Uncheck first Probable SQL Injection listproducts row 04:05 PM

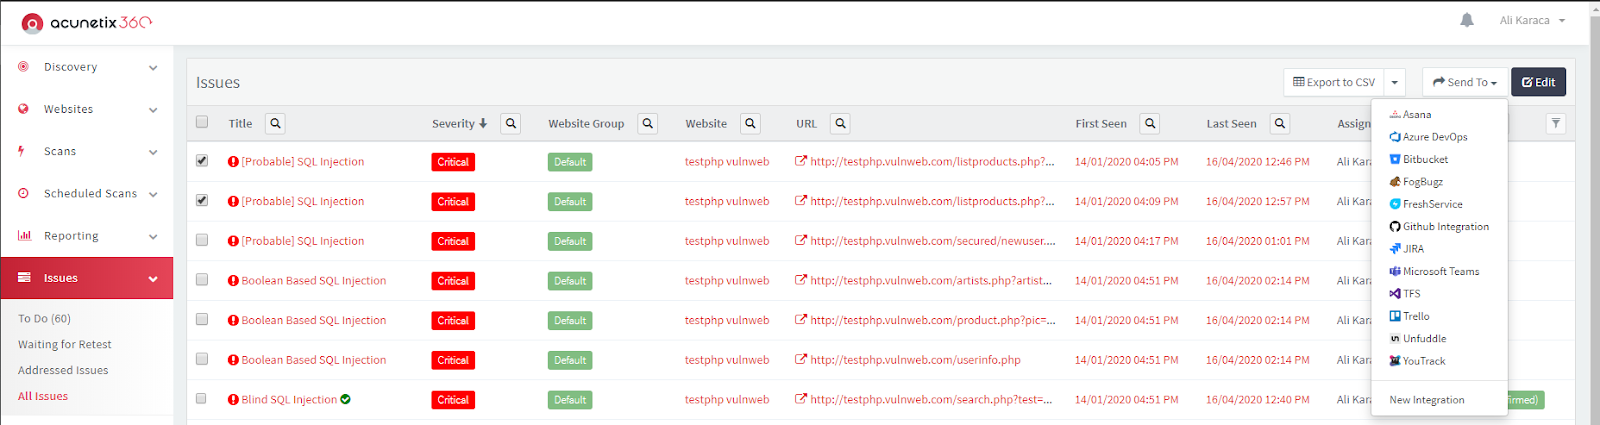[x=202, y=160]
